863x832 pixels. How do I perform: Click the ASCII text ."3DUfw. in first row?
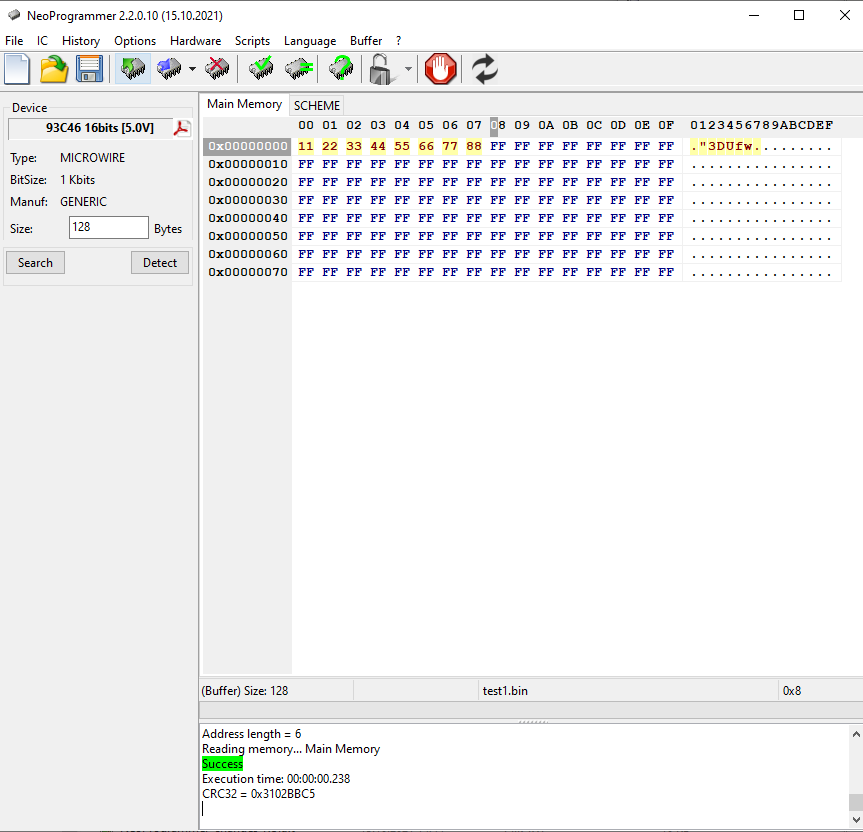coord(725,146)
